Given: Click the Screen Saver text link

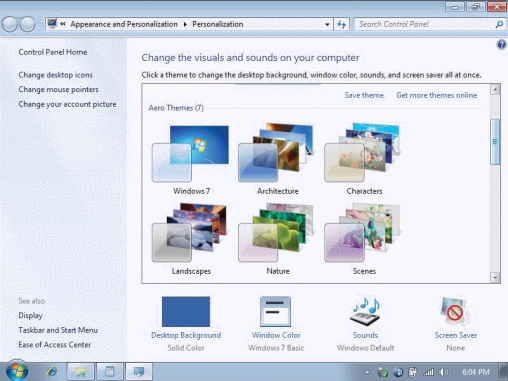Looking at the screenshot, I should pyautogui.click(x=456, y=335).
